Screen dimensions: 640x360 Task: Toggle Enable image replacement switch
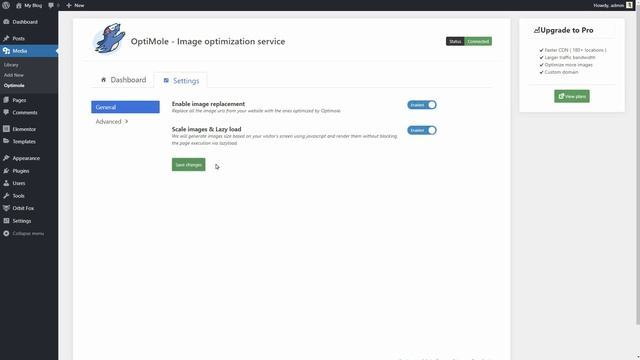coord(422,105)
